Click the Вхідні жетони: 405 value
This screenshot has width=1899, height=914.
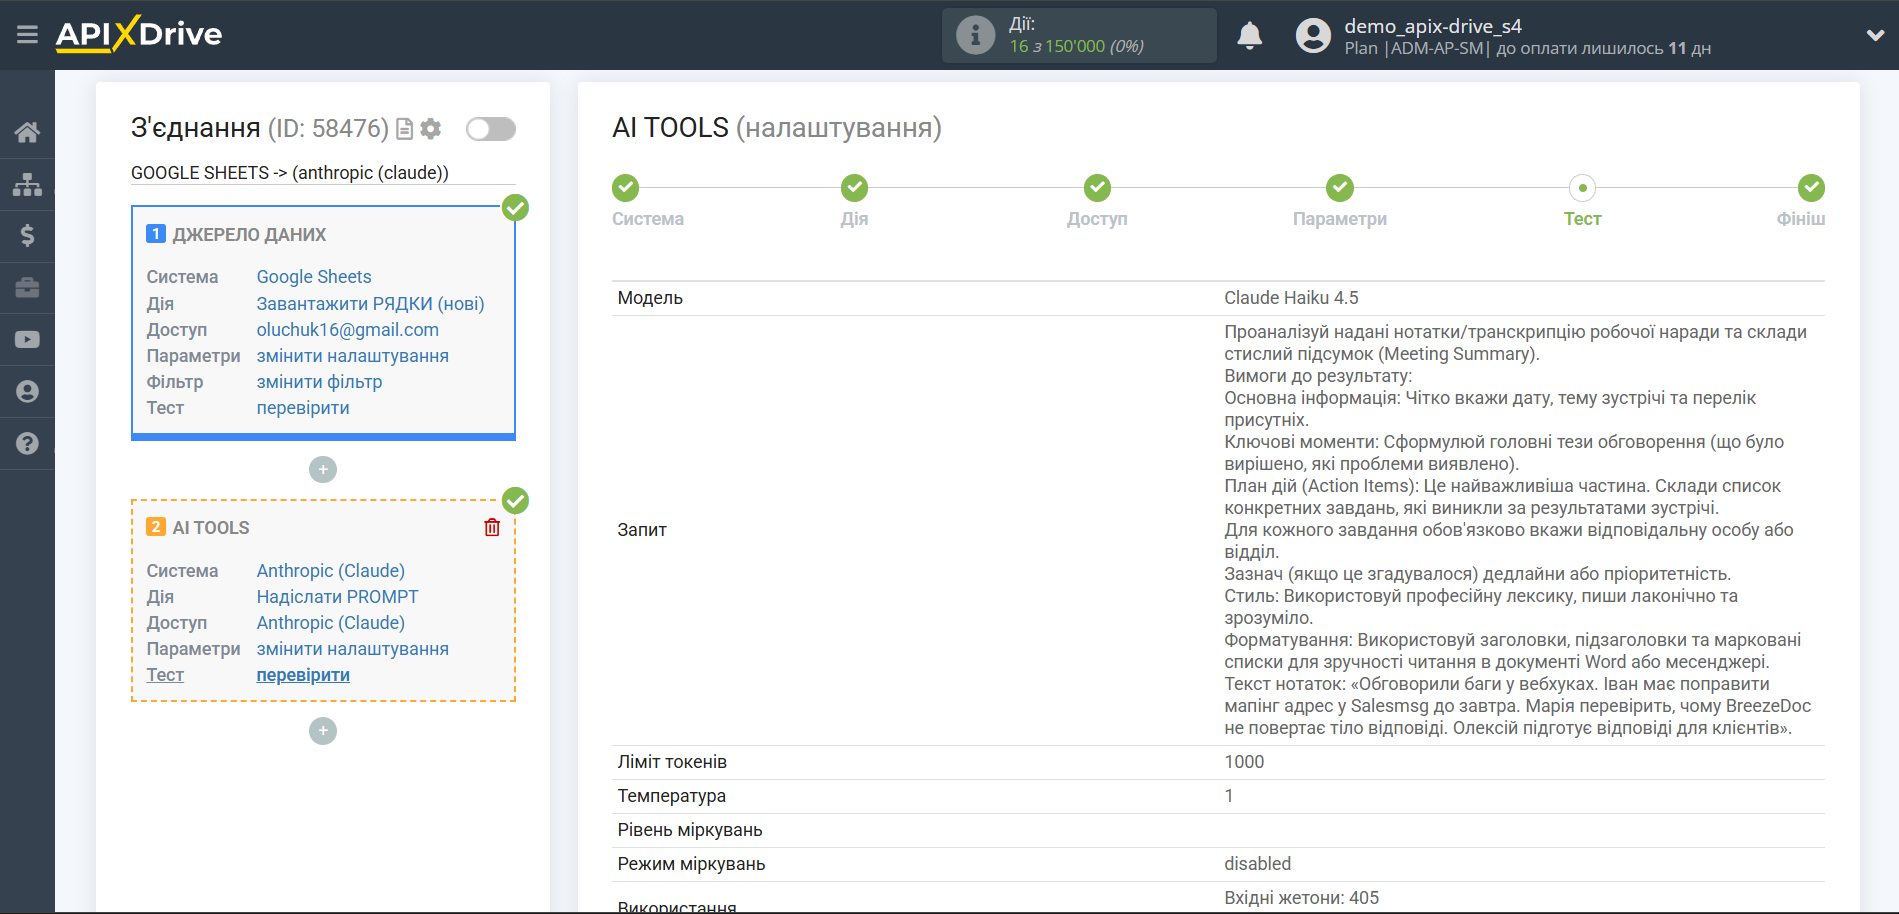1301,898
